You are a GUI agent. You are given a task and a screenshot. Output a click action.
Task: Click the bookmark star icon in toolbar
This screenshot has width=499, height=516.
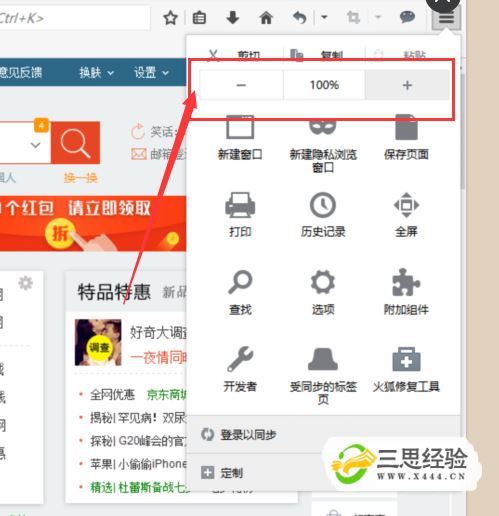pos(170,18)
